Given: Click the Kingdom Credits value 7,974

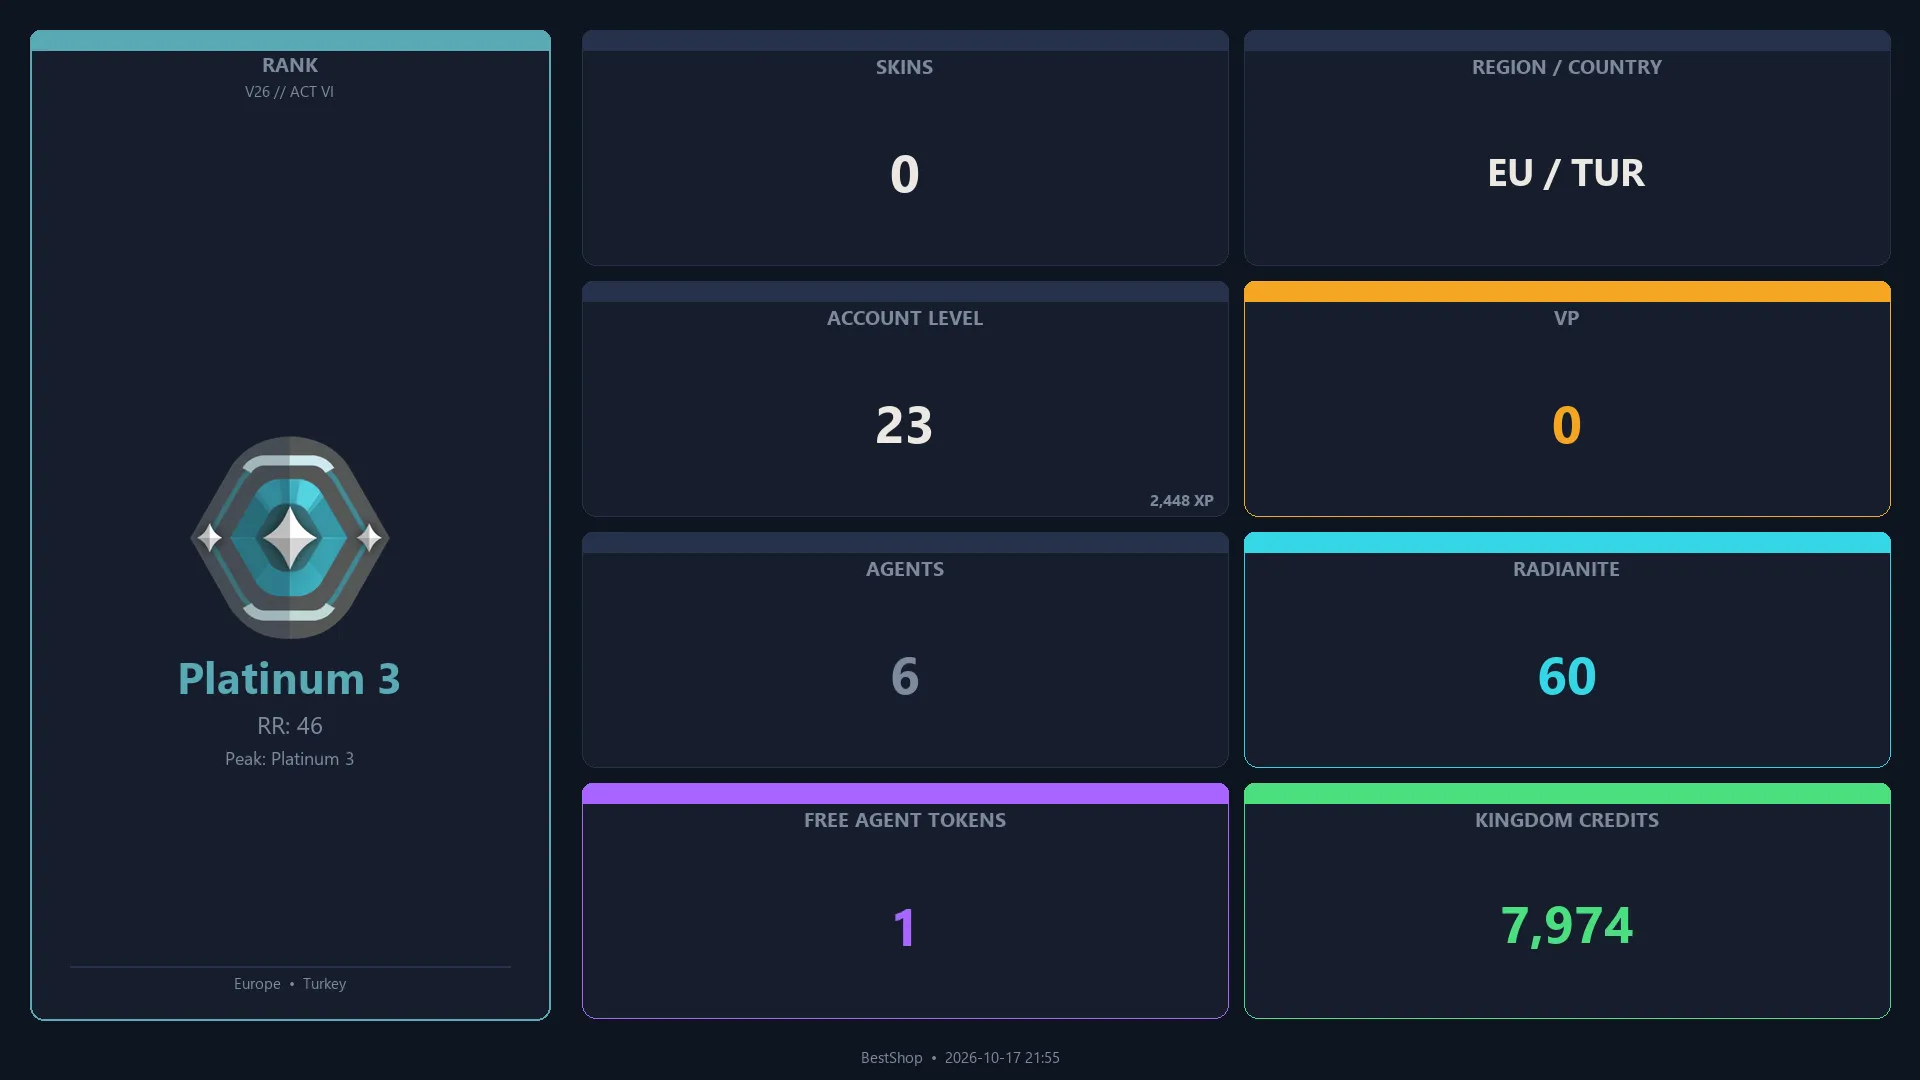Looking at the screenshot, I should (x=1567, y=926).
